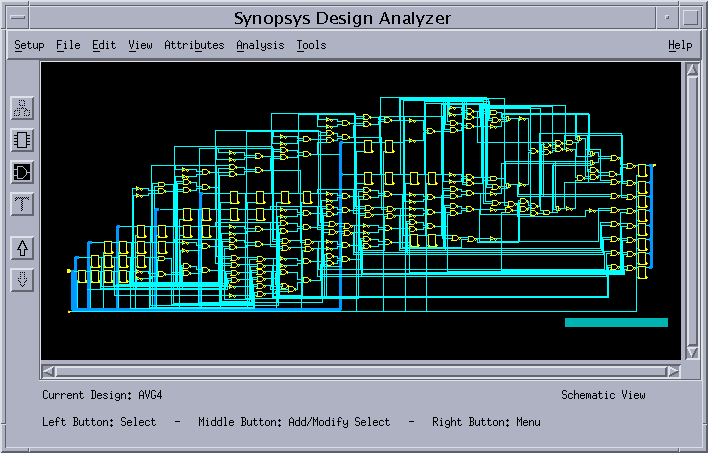Screen dimensions: 708x453
Task: Click the down arrow hierarchy button
Action: [22, 279]
